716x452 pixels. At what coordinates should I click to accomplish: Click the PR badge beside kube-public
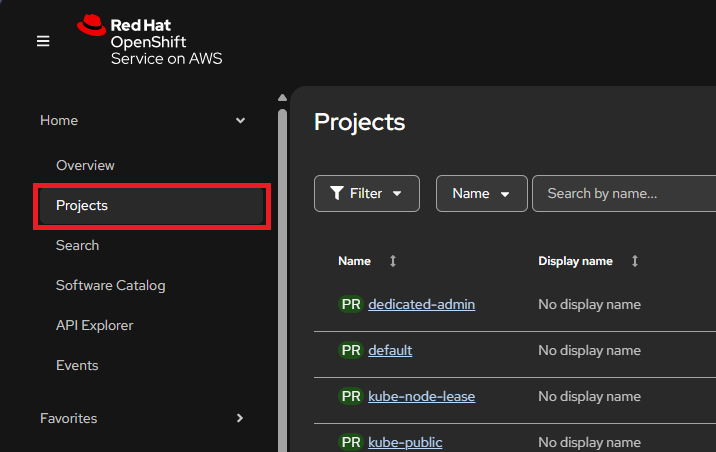[351, 442]
